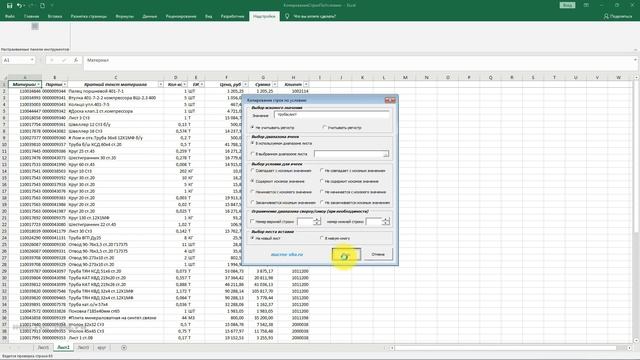Image resolution: width=640 pixels, height=360 pixels.
Task: Switch to the Разработчик ribbon tab
Action: pos(232,16)
